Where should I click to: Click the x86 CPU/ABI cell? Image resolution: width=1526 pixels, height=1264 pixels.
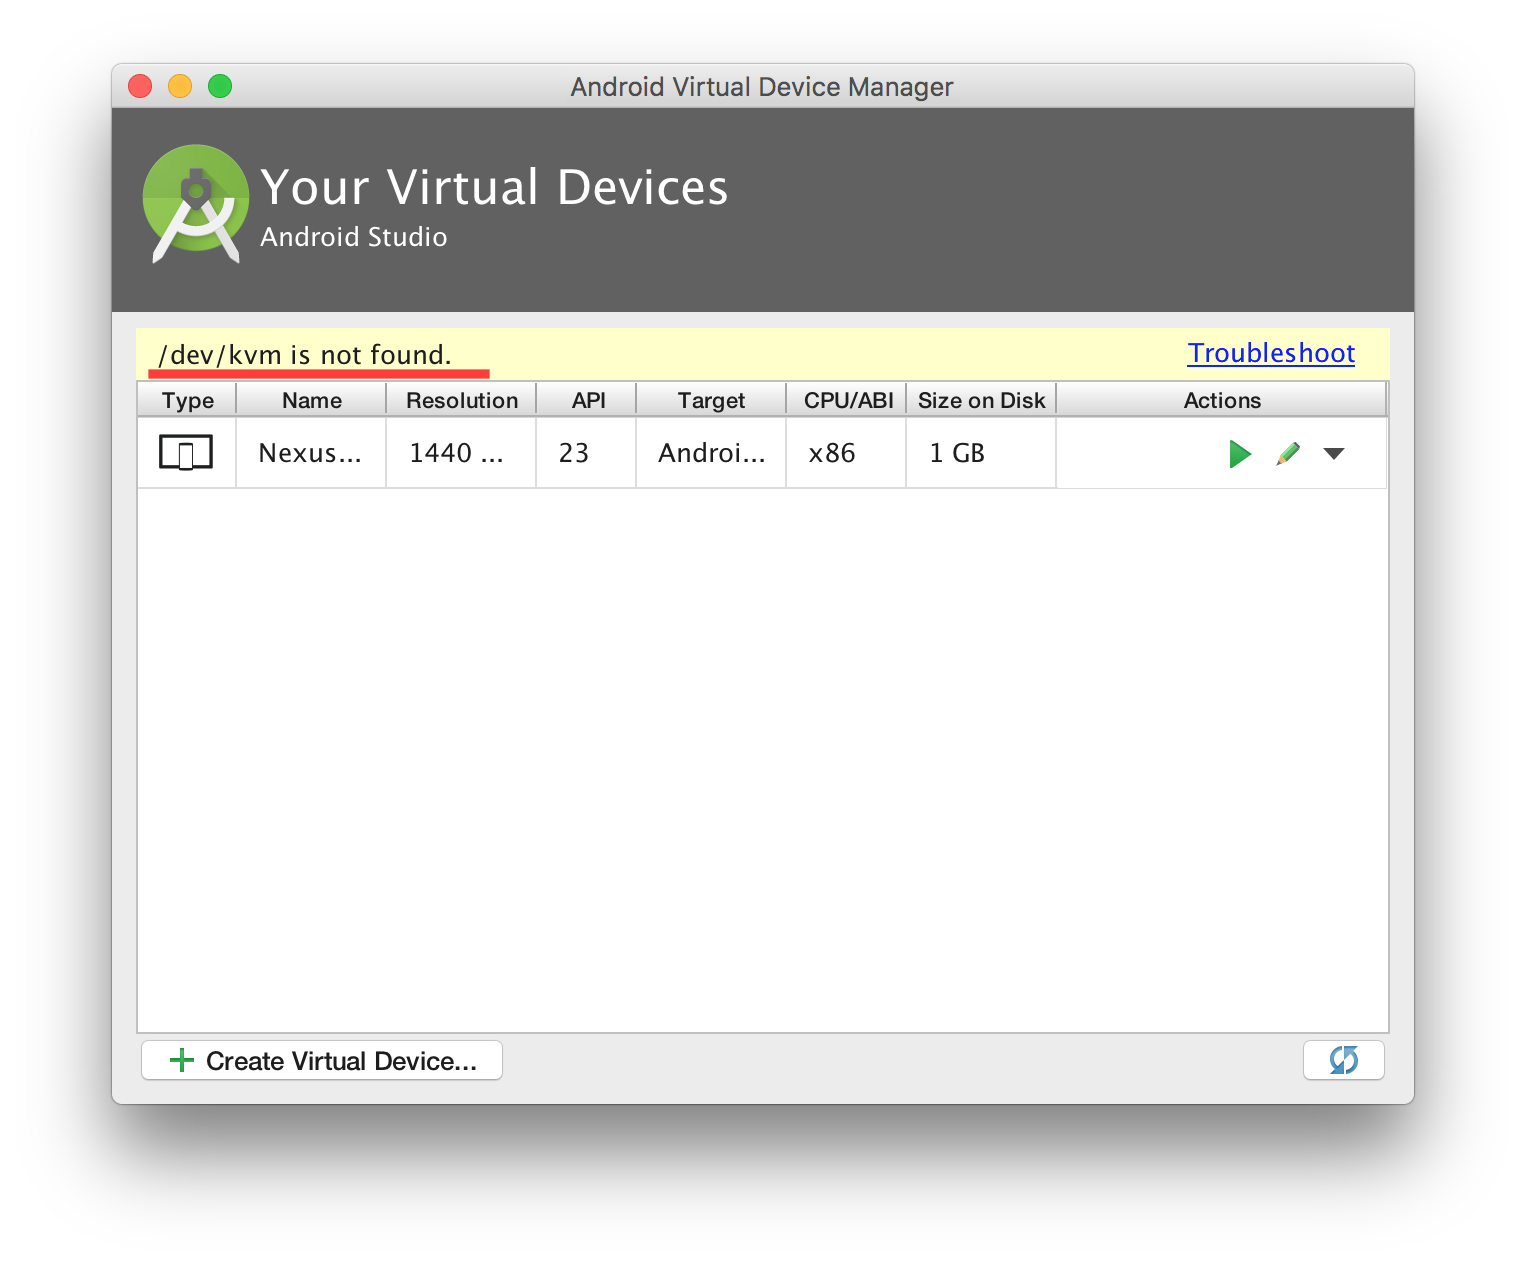click(x=832, y=453)
